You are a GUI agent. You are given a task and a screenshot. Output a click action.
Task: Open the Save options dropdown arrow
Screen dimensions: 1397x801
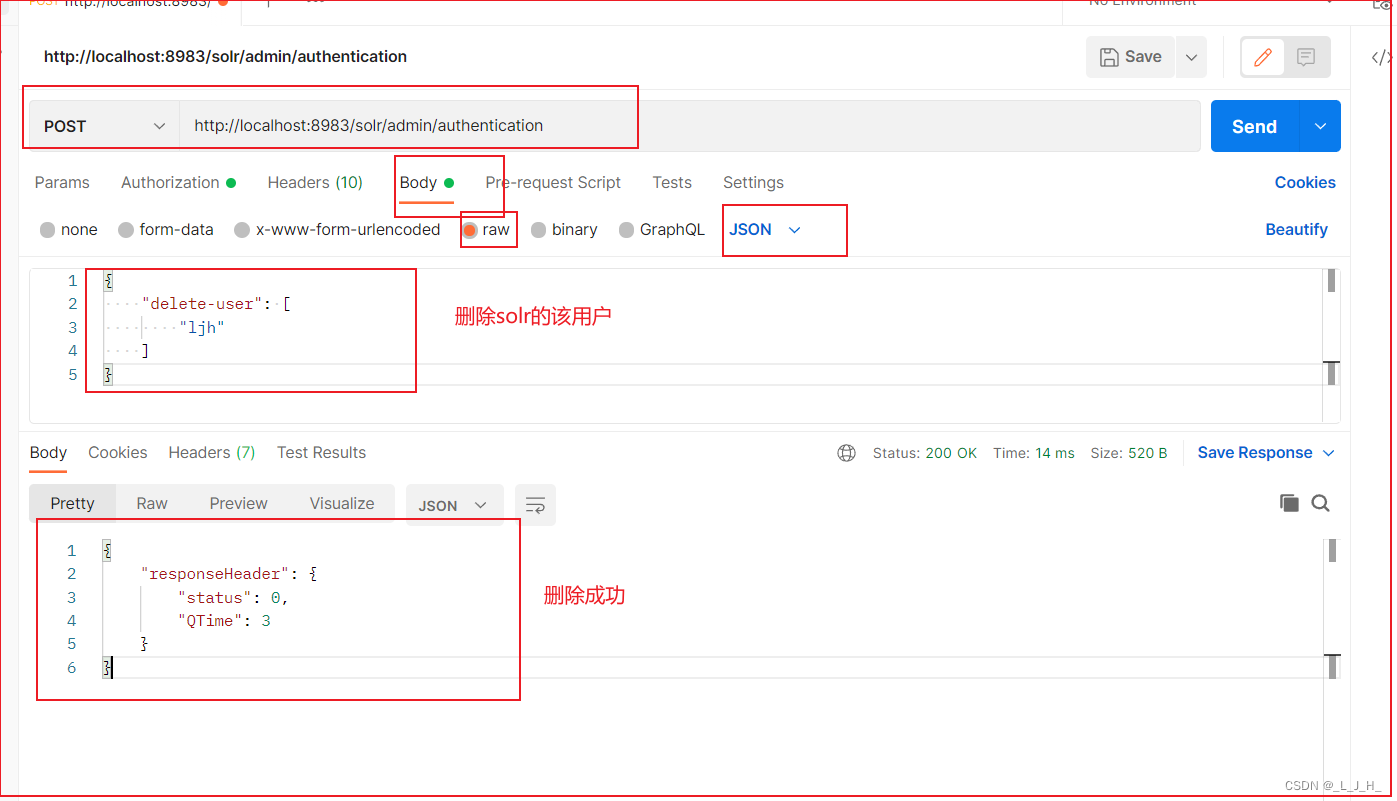coord(1191,57)
